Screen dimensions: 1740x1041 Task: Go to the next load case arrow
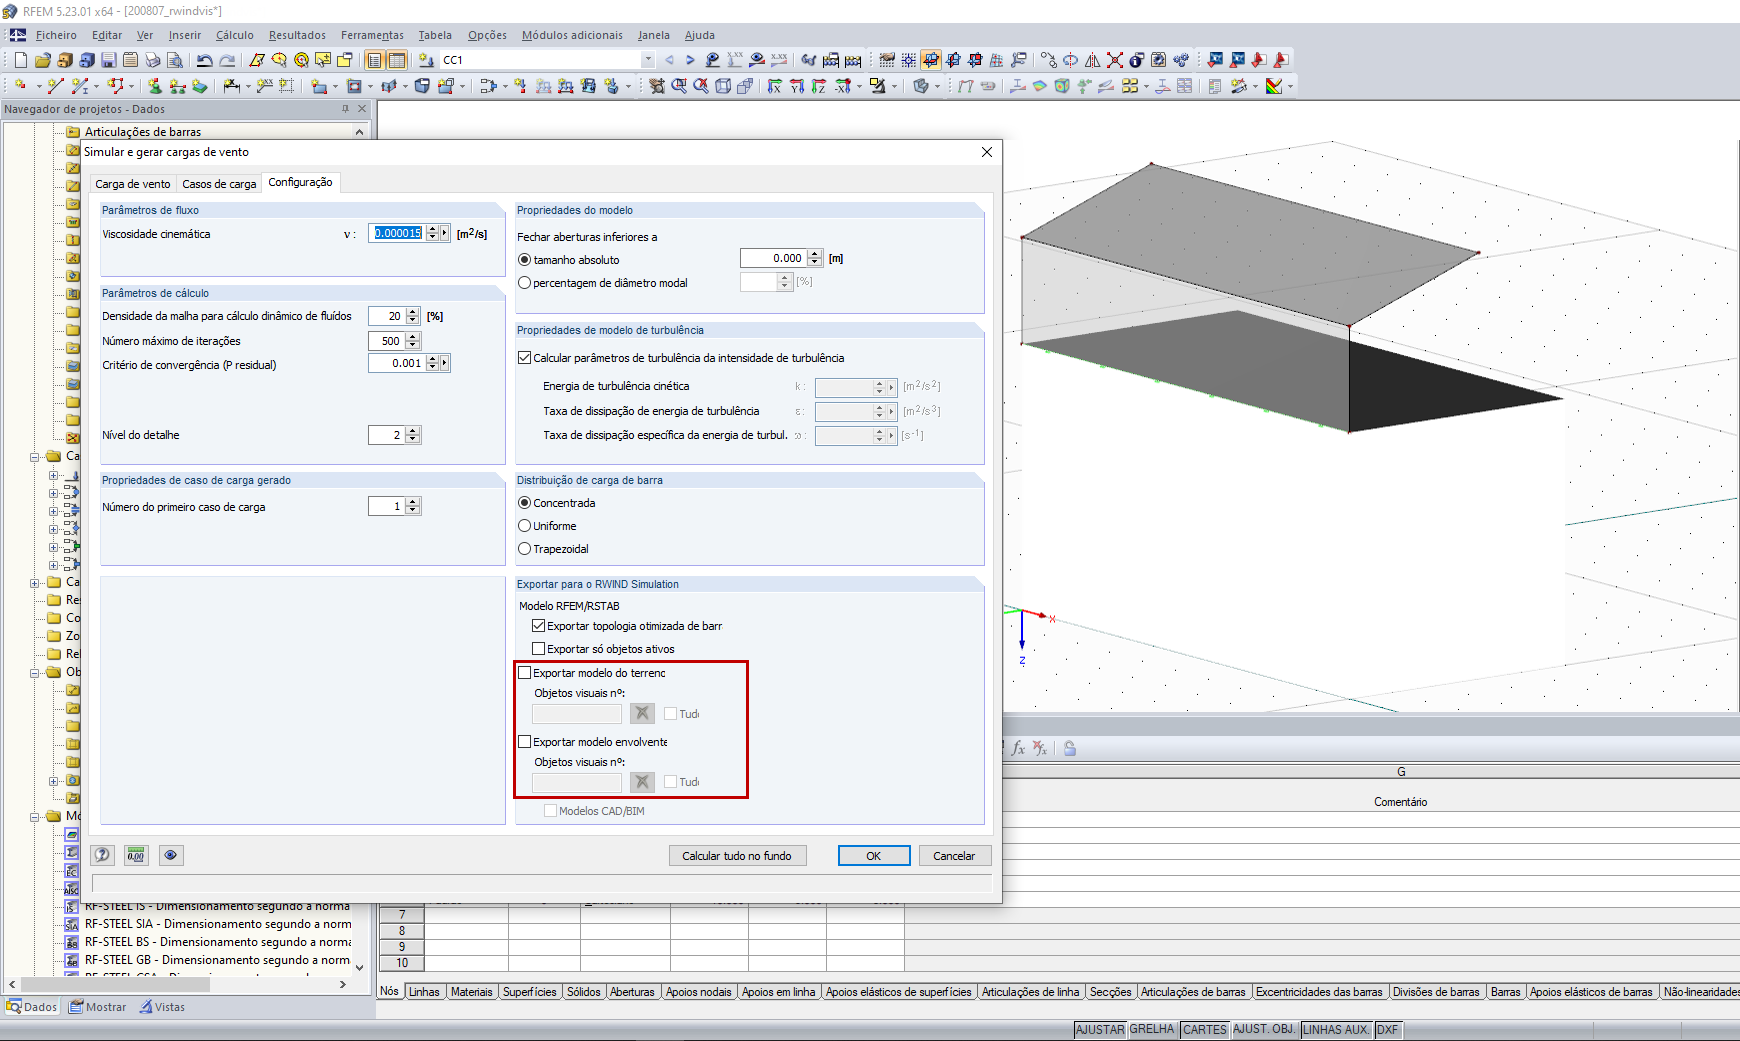tap(690, 60)
